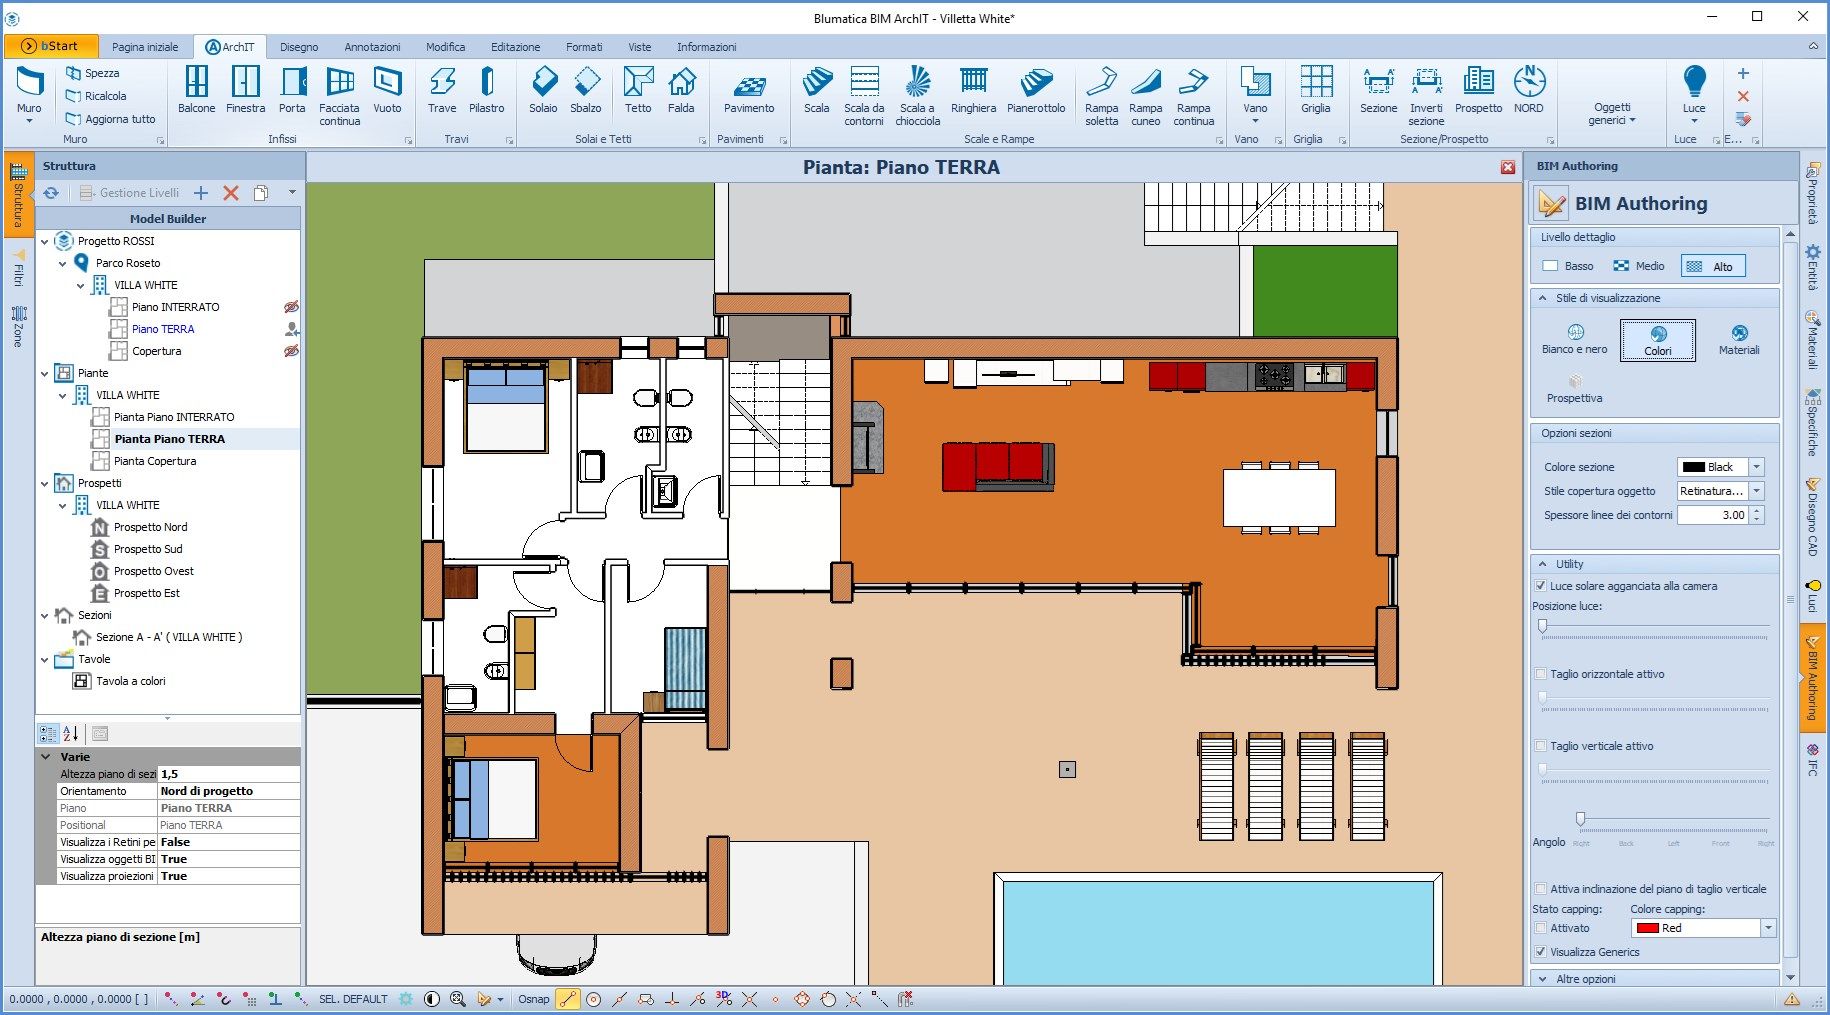The height and width of the screenshot is (1015, 1830).
Task: Activate the Scala a chiocciola tool
Action: (x=917, y=93)
